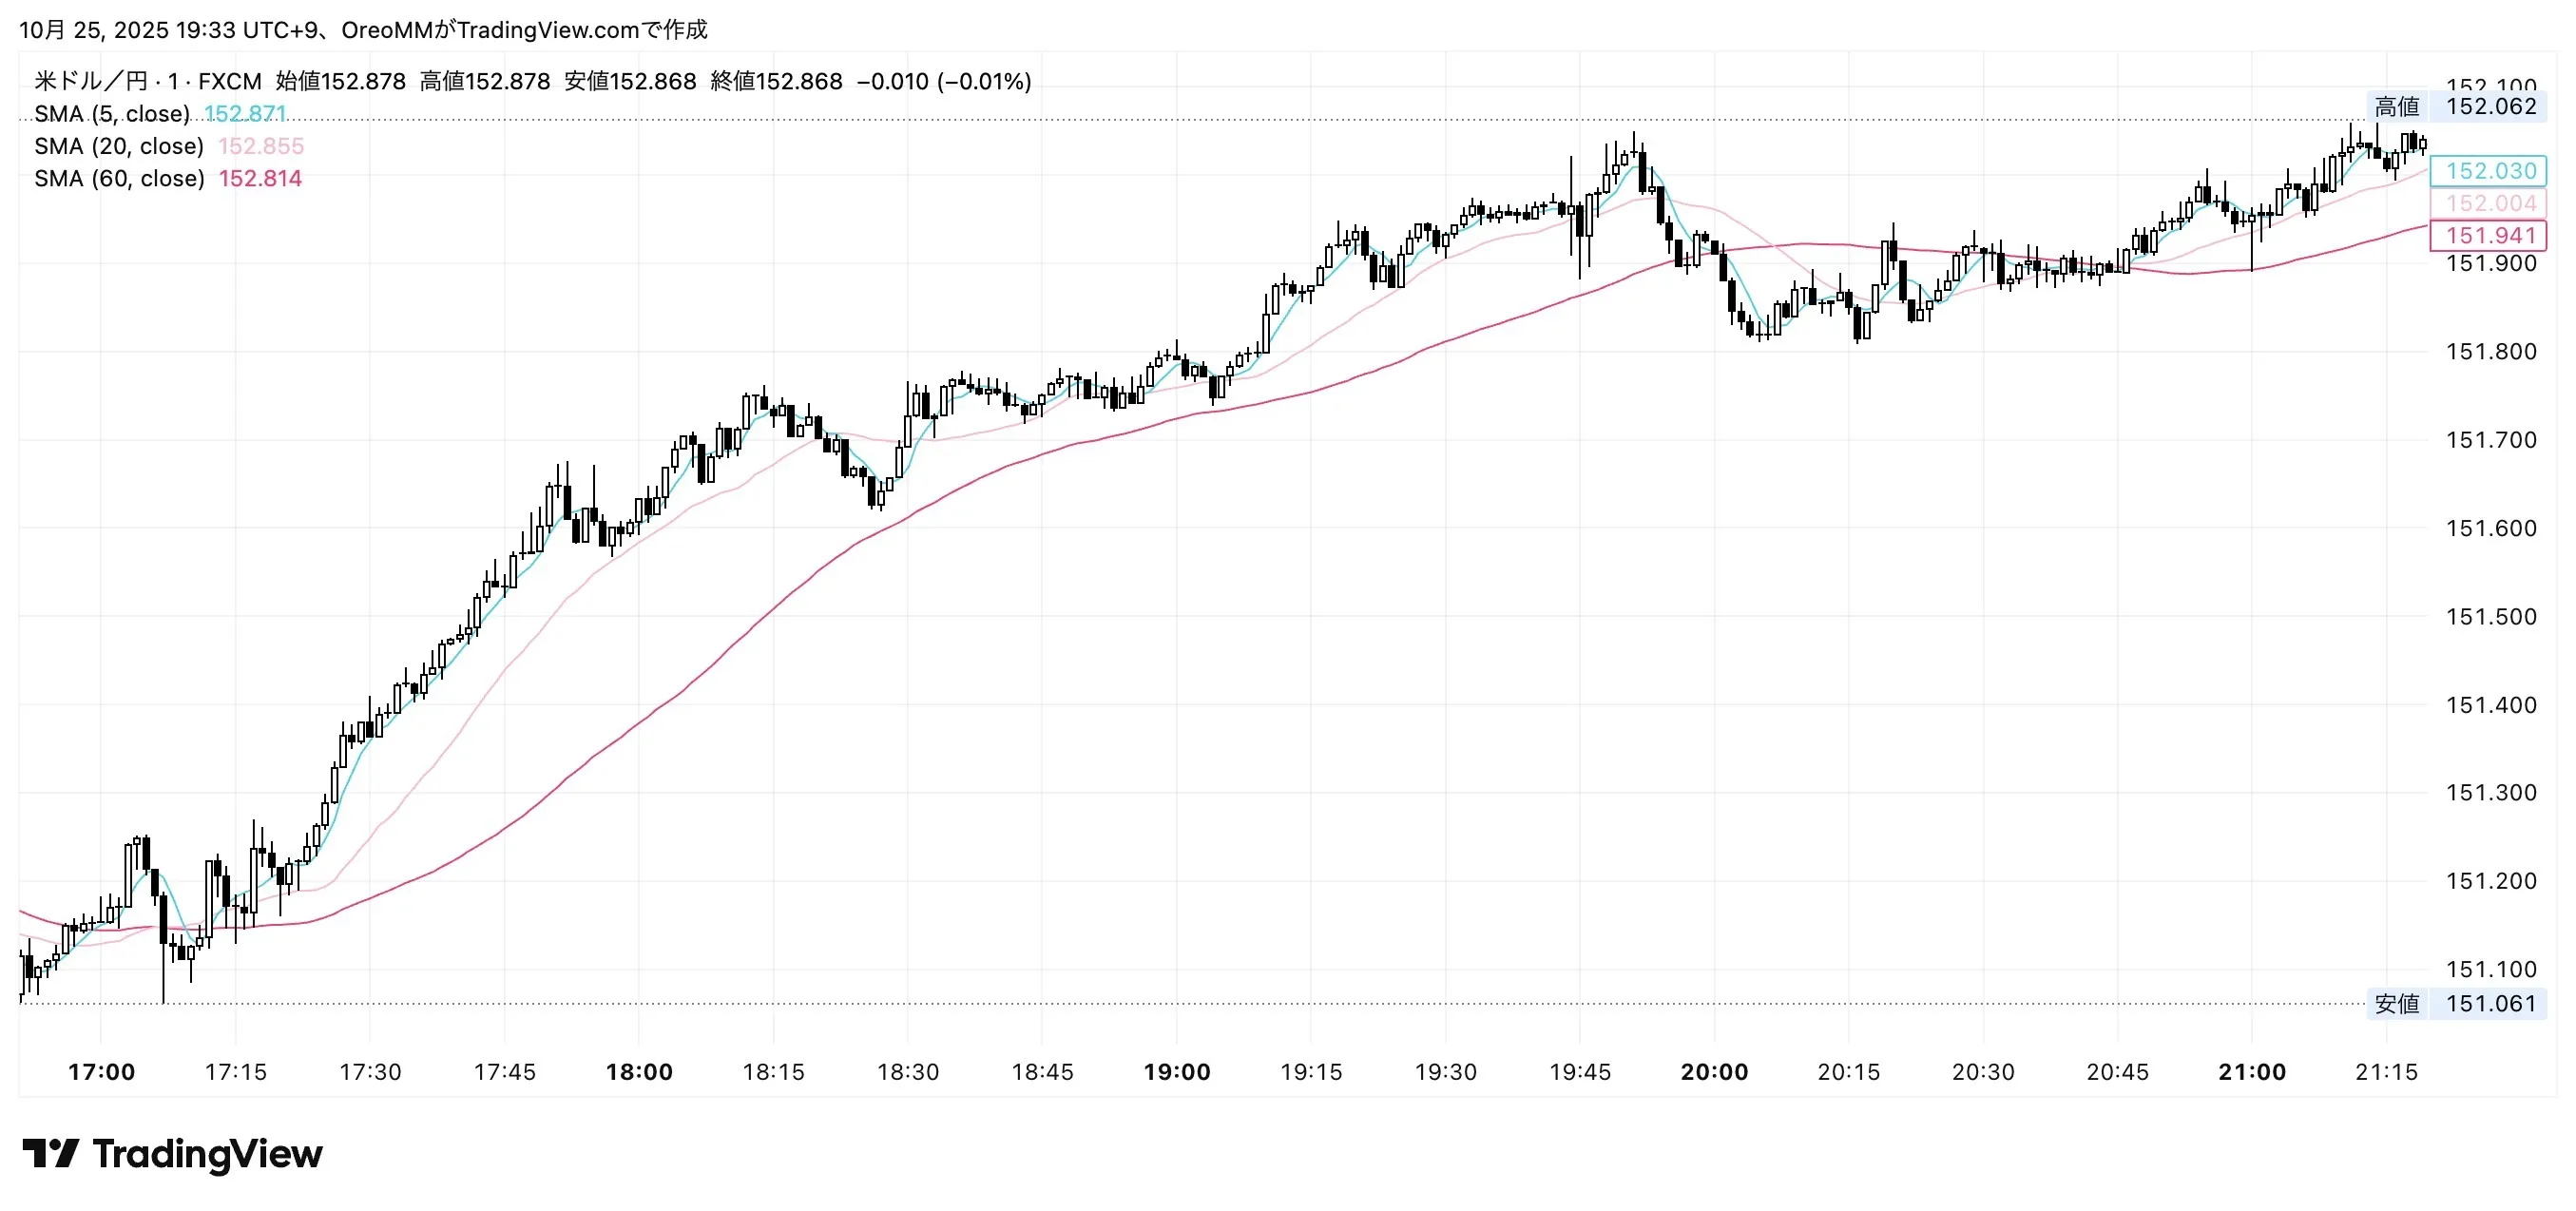Screen dimensions: 2576x1211
Task: Click the 151.500 price scale label
Action: click(2490, 616)
